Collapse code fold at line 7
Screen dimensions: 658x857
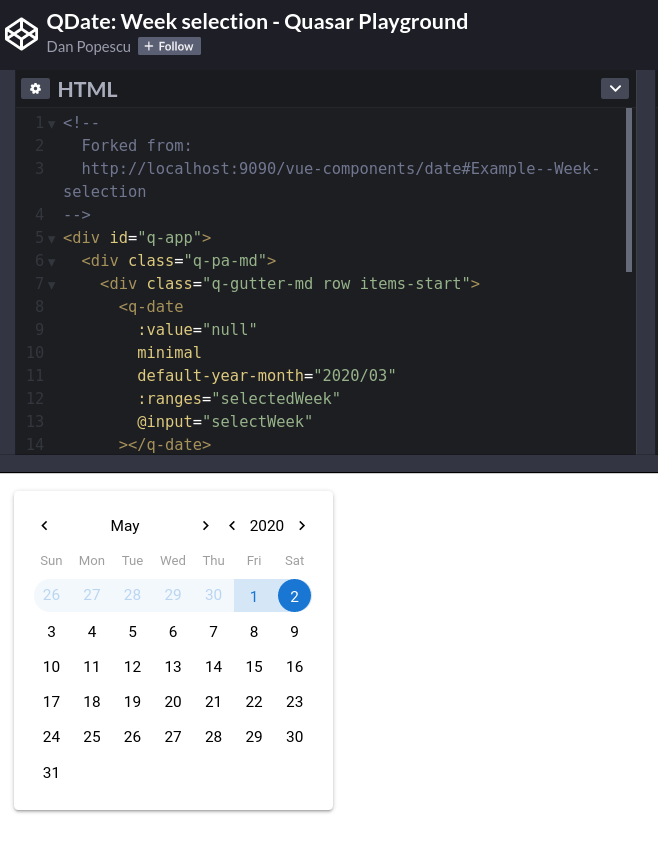pos(51,285)
